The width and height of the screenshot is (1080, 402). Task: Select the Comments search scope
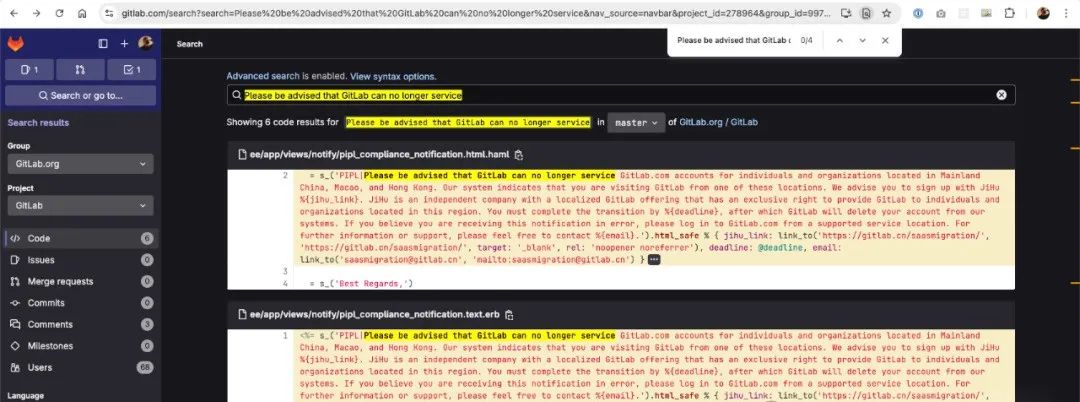tap(81, 324)
